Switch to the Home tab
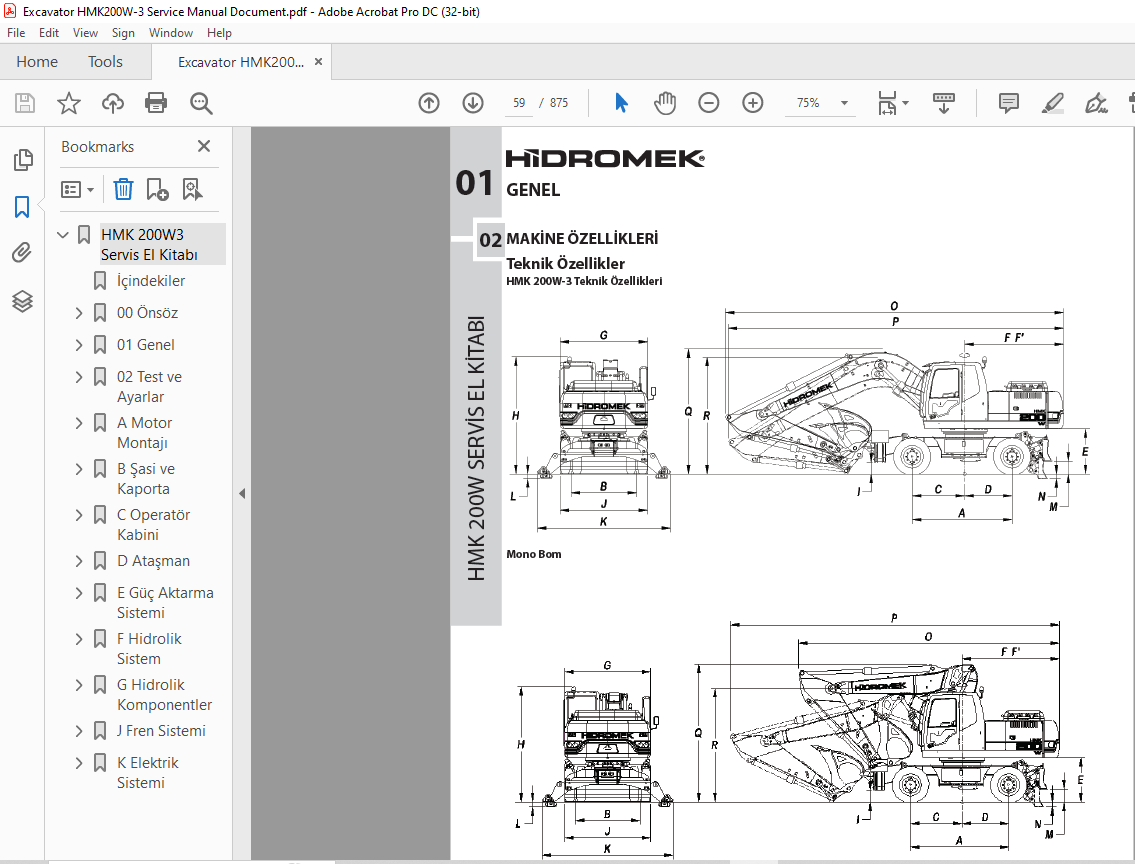Screen dimensions: 1135x864 click(37, 62)
